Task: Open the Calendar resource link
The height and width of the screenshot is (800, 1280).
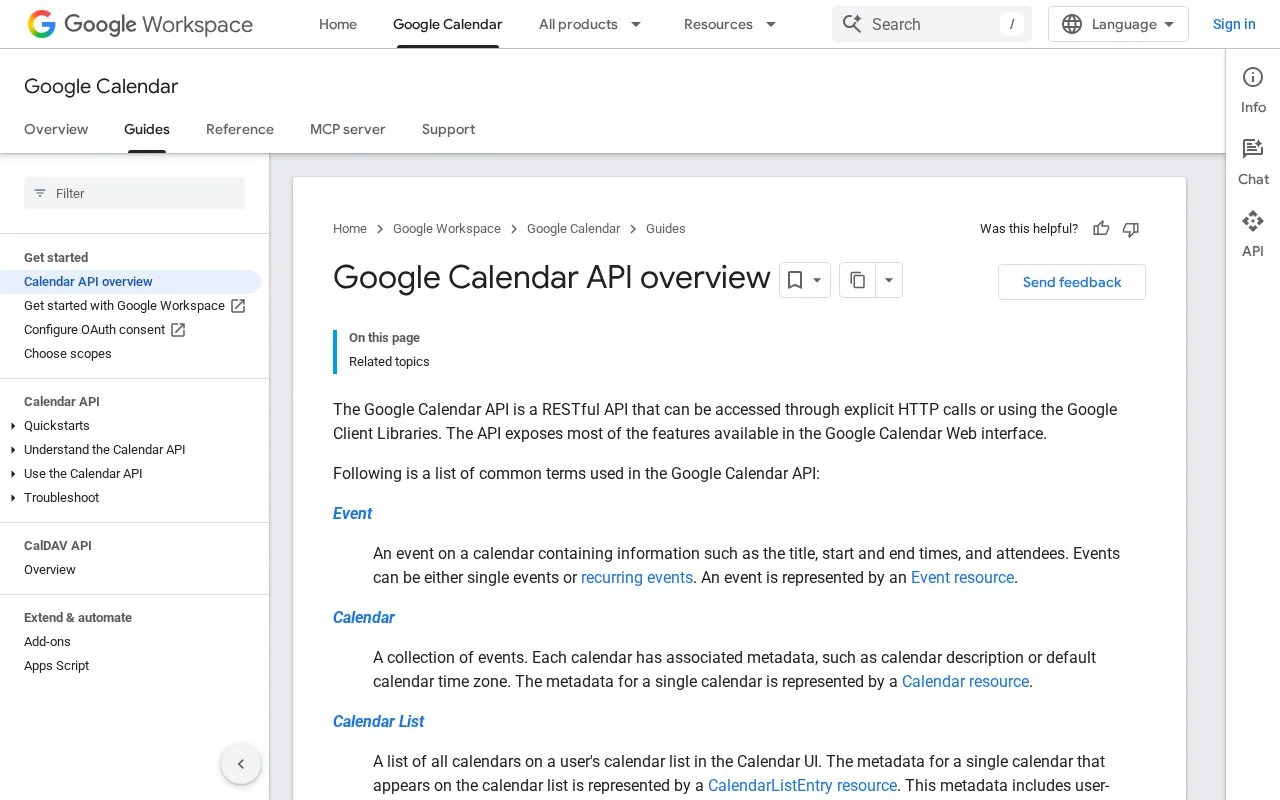Action: [x=965, y=681]
